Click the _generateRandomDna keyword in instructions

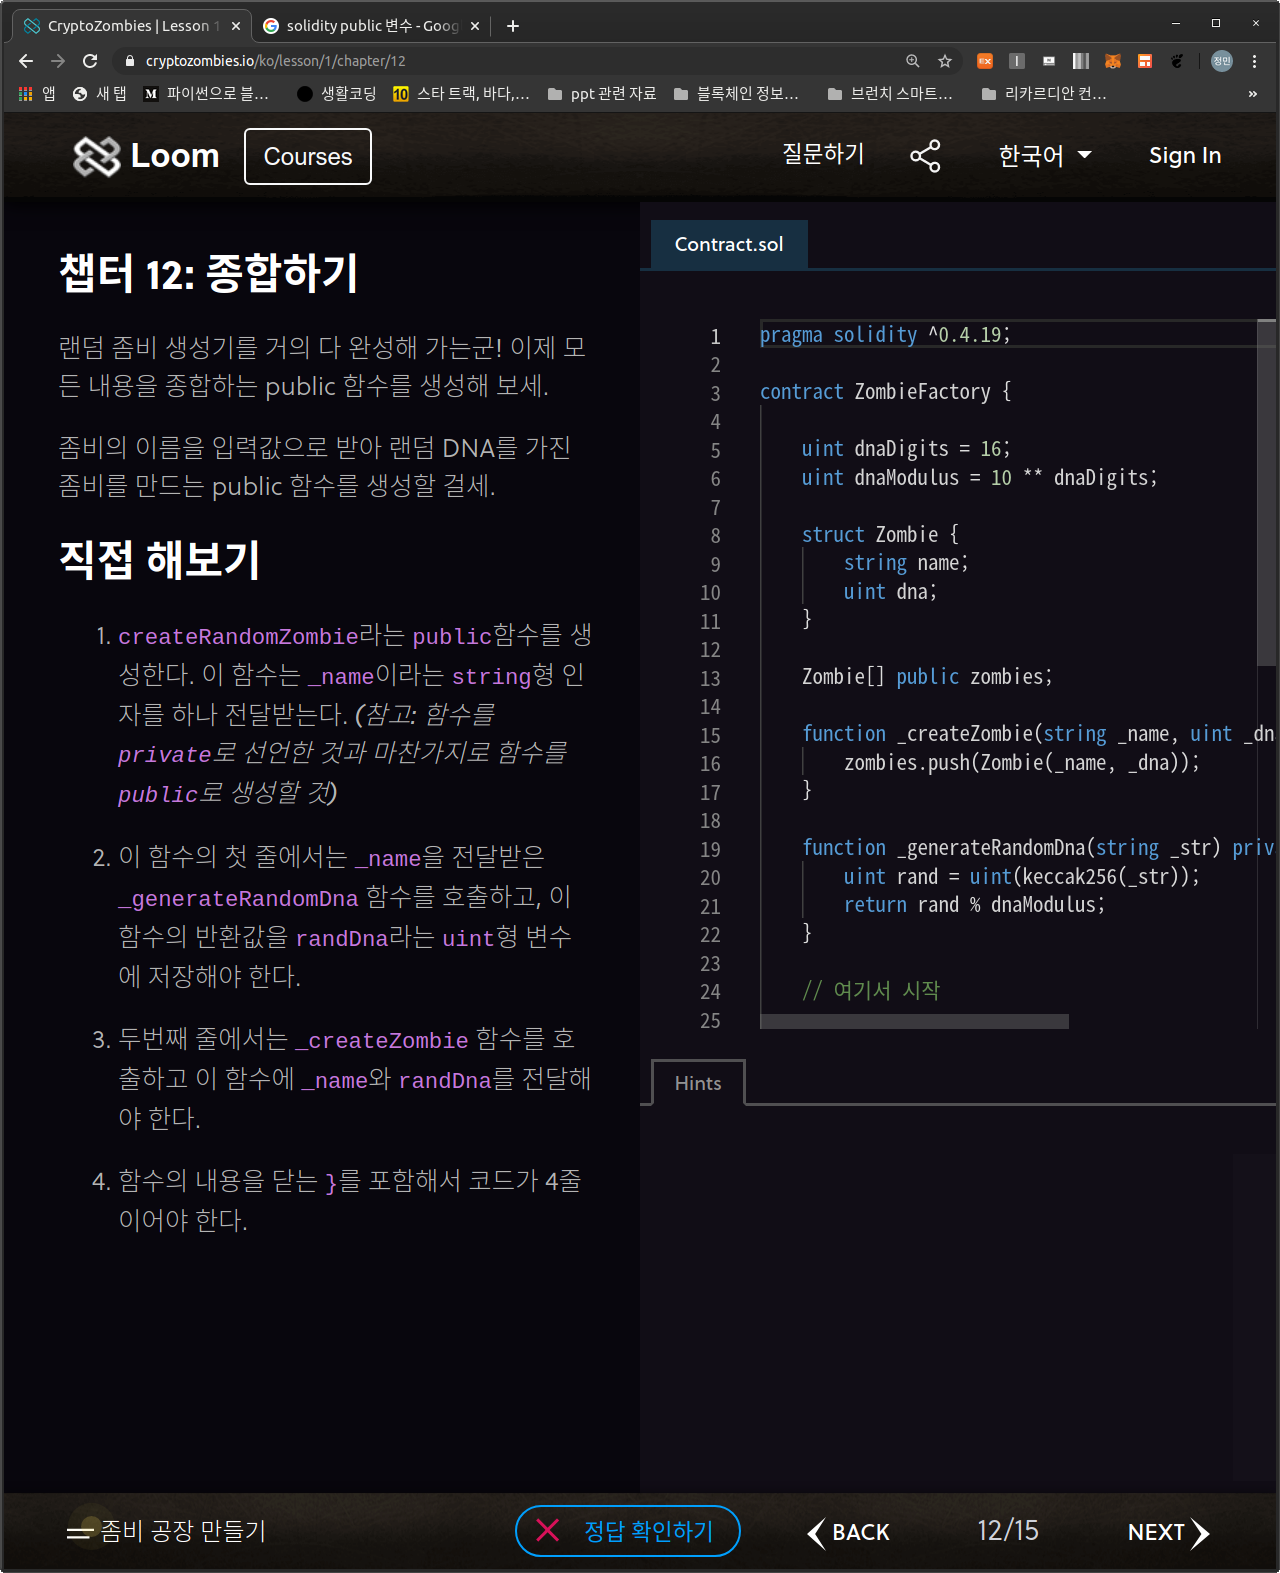pos(238,899)
